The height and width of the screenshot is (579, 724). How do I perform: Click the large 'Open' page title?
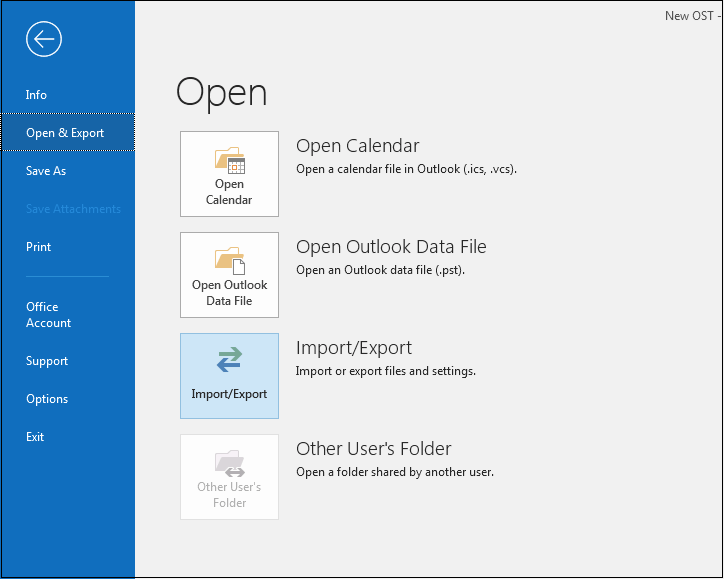pyautogui.click(x=222, y=93)
